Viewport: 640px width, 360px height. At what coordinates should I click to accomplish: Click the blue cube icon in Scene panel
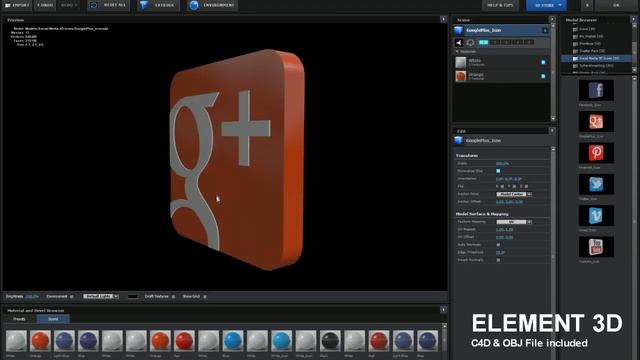click(x=458, y=30)
